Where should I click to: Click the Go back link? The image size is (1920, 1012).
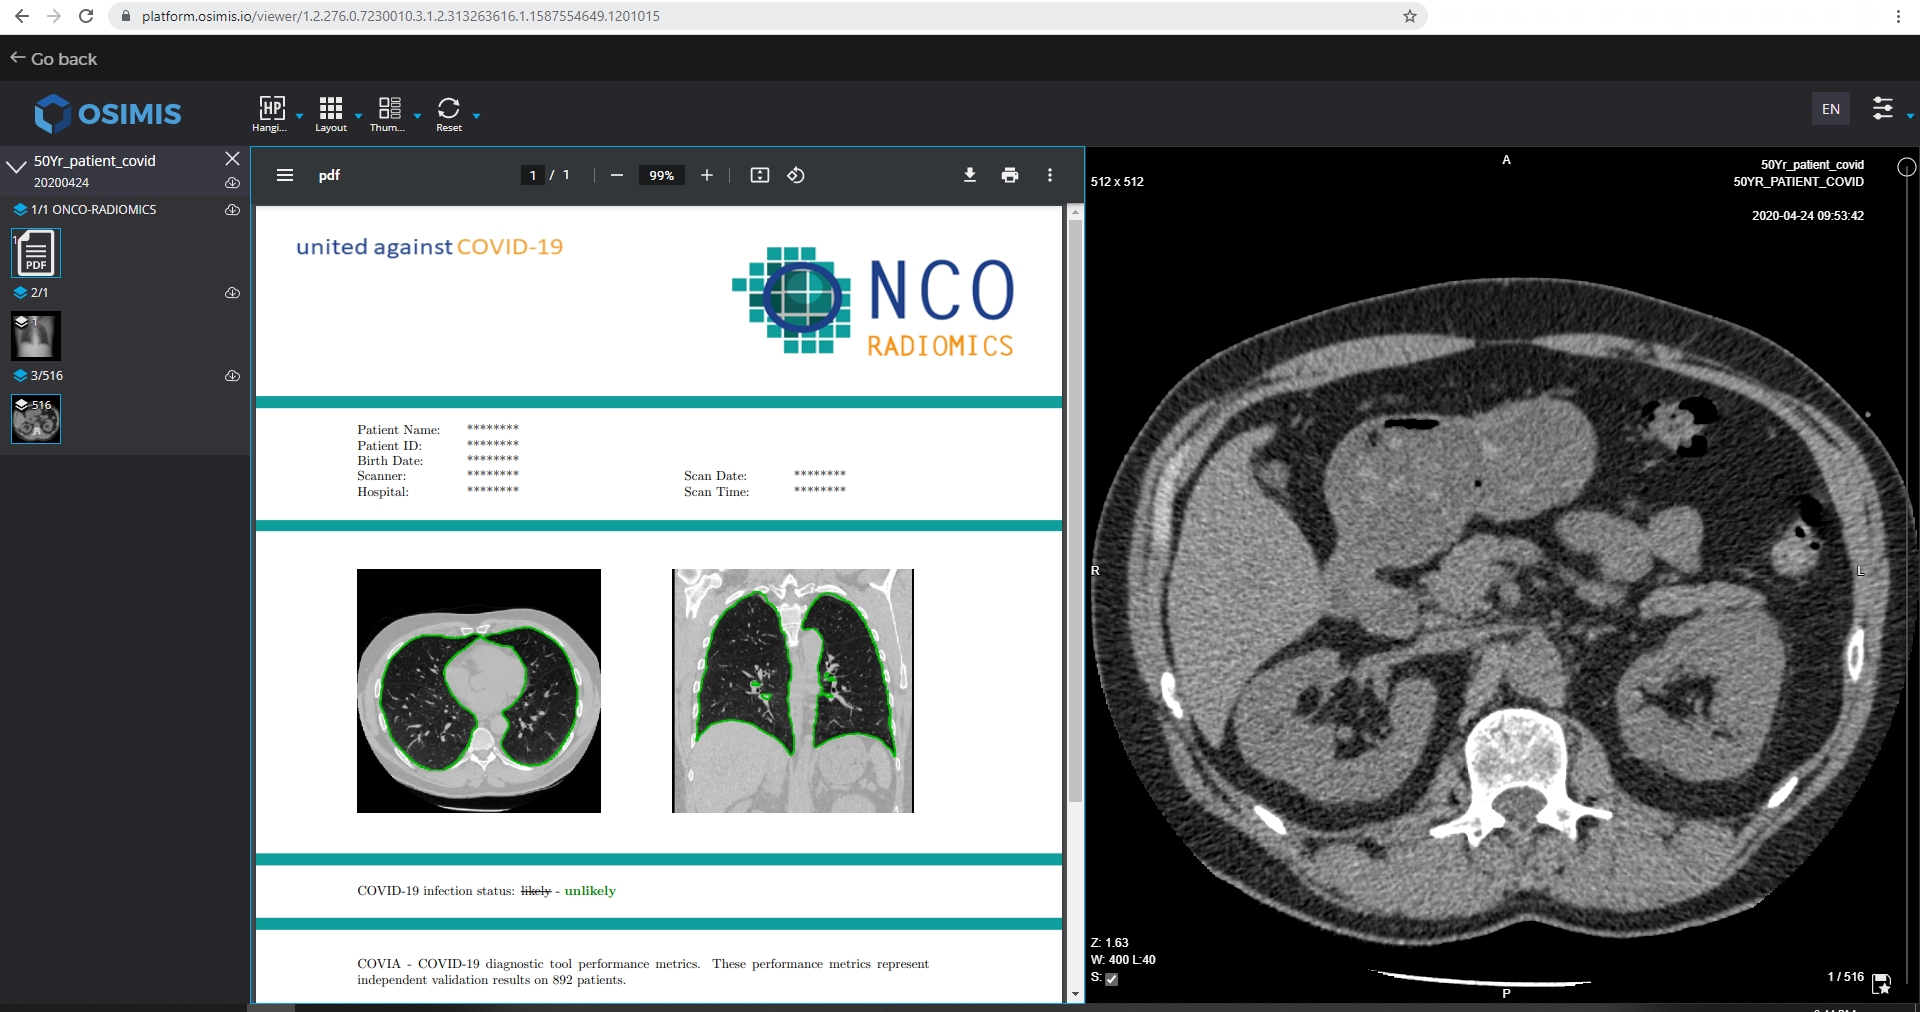[55, 59]
